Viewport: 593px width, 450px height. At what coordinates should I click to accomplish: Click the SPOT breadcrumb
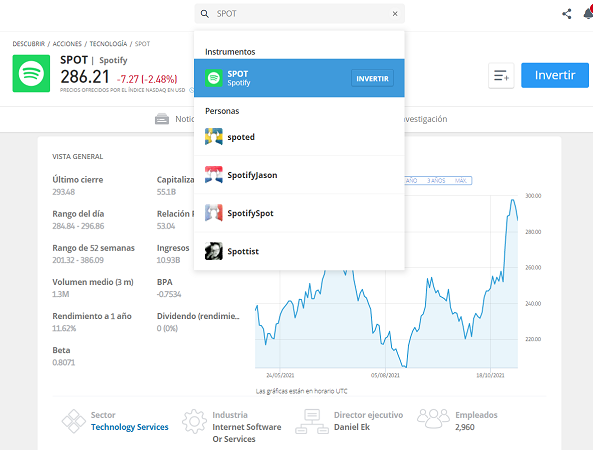(142, 44)
